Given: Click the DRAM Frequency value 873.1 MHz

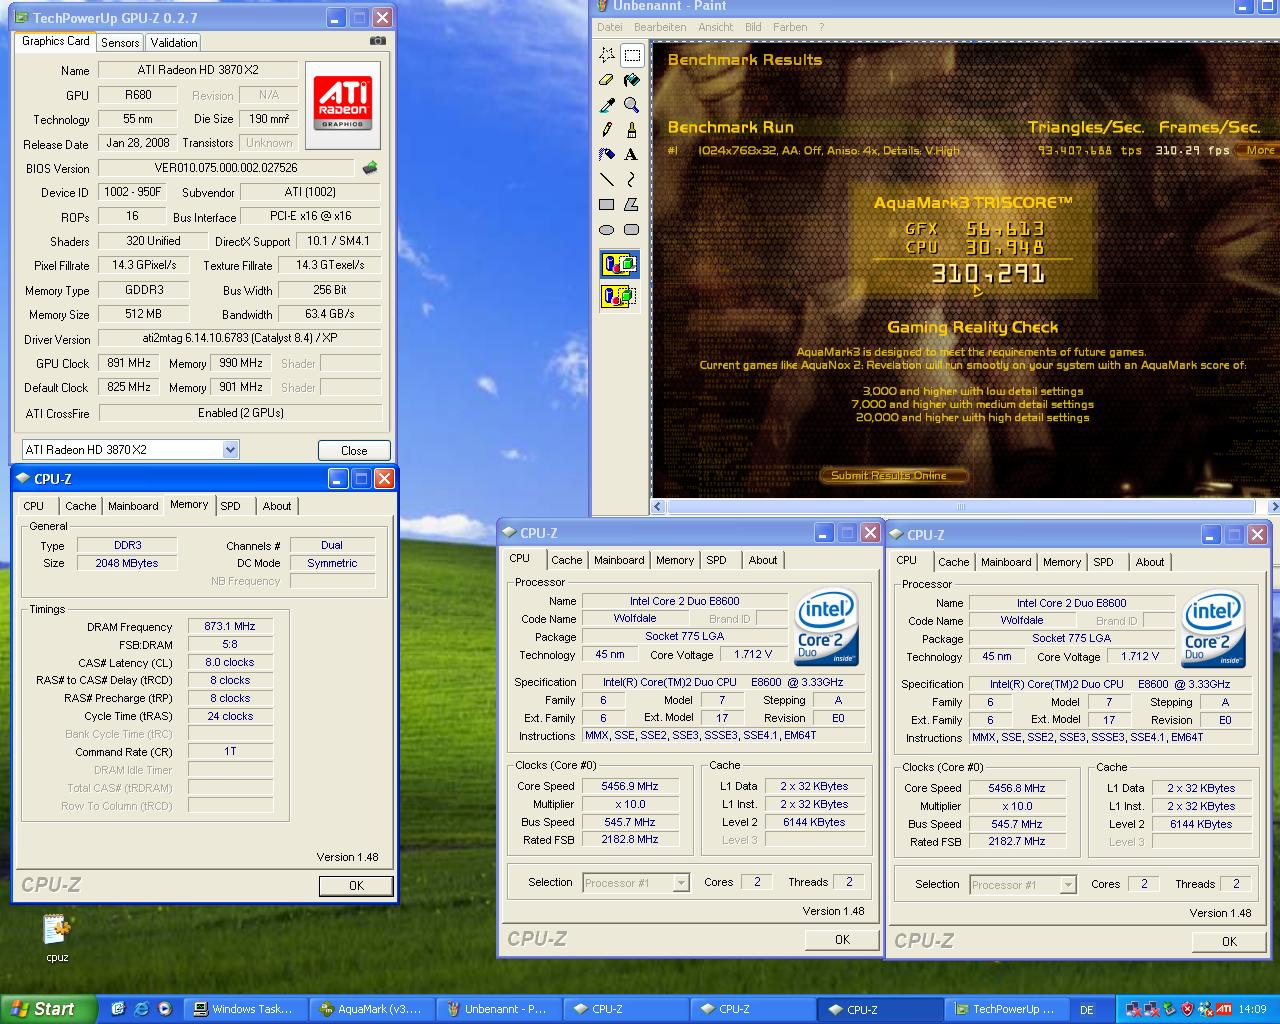Looking at the screenshot, I should 230,627.
